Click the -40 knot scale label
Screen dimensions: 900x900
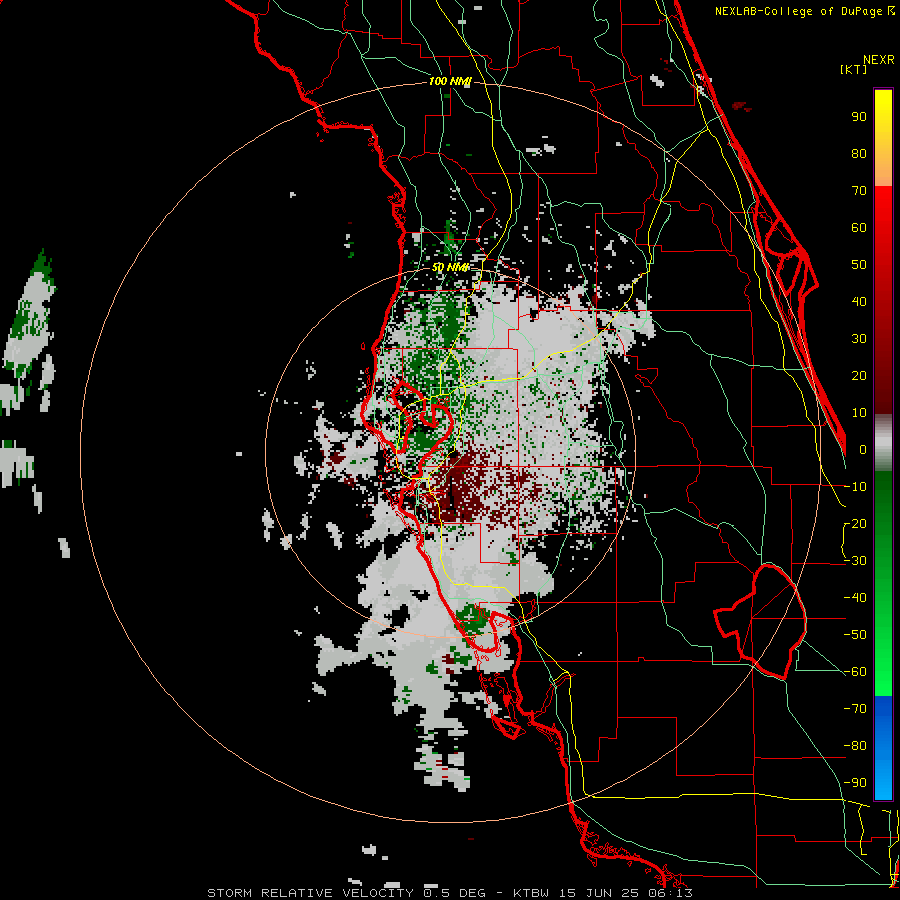click(855, 598)
